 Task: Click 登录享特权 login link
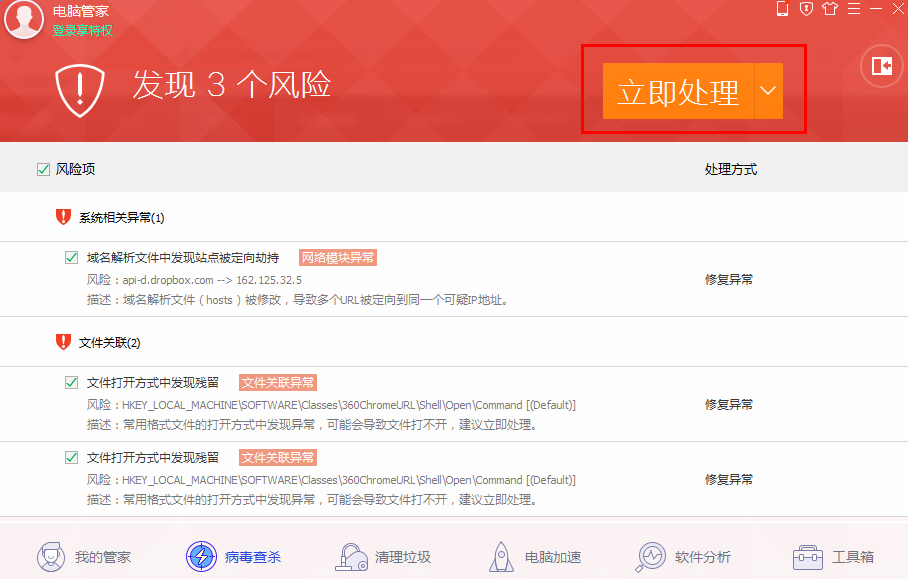pyautogui.click(x=83, y=31)
